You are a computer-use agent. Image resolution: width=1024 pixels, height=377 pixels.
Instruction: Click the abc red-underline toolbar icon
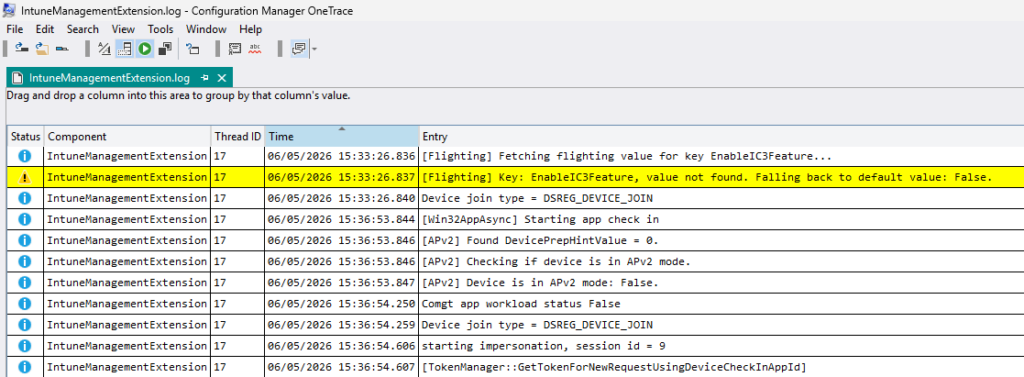pyautogui.click(x=255, y=48)
